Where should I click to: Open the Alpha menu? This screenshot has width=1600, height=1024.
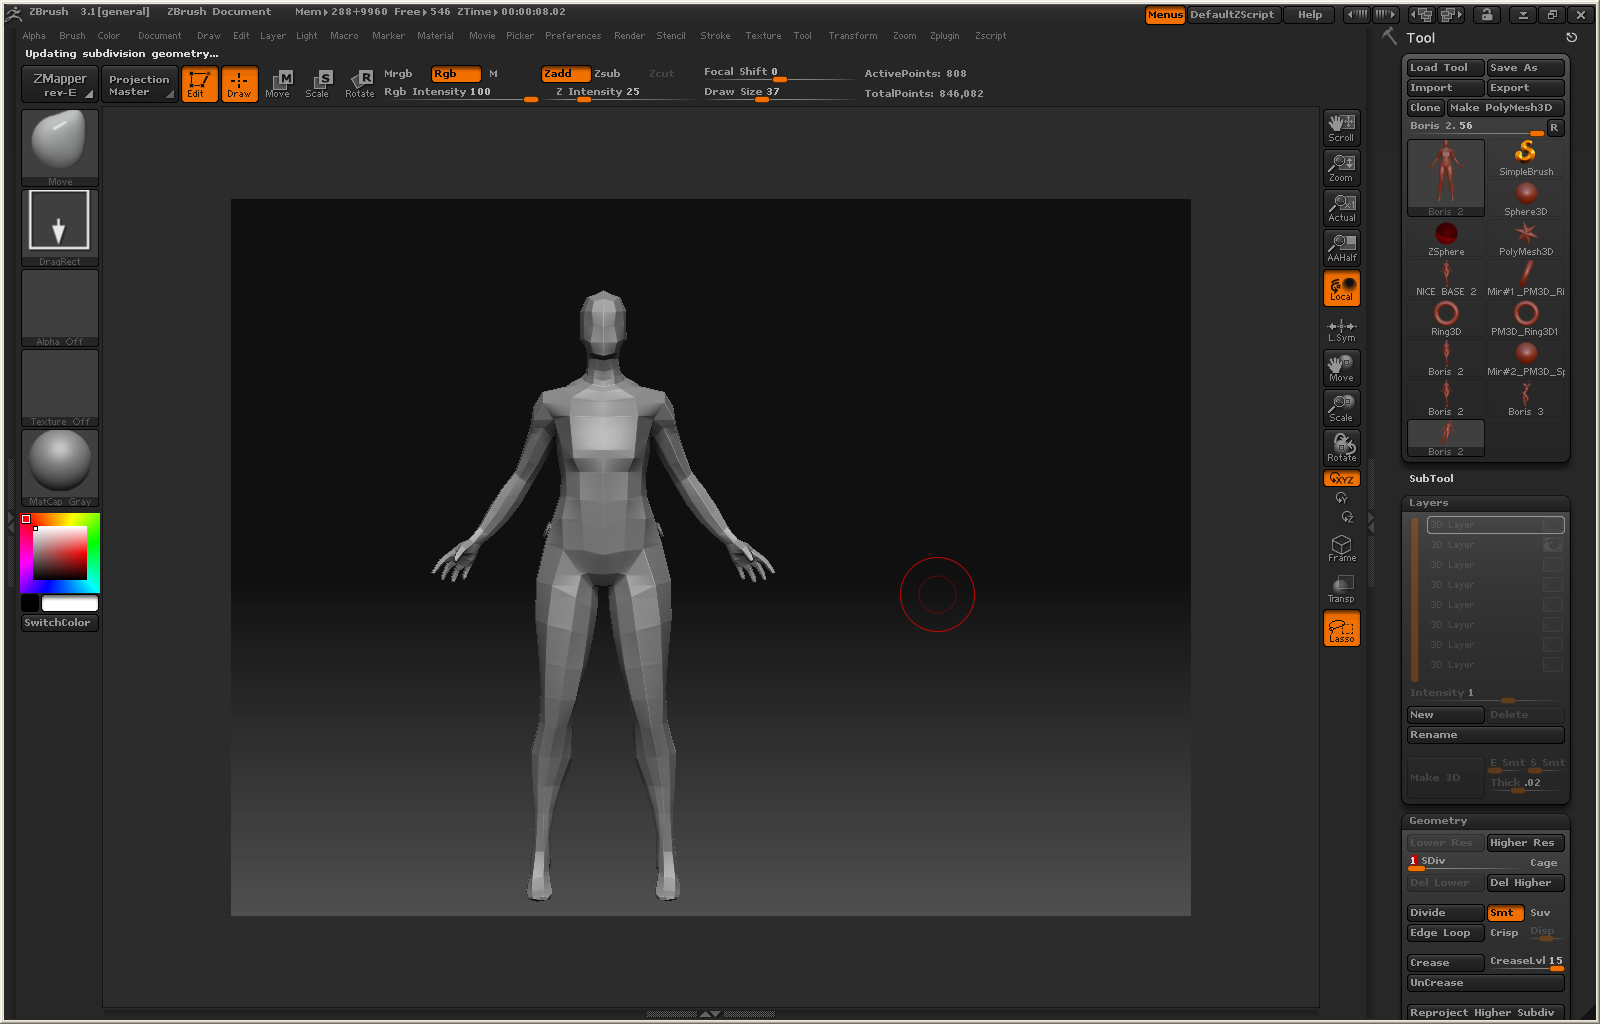pyautogui.click(x=34, y=36)
